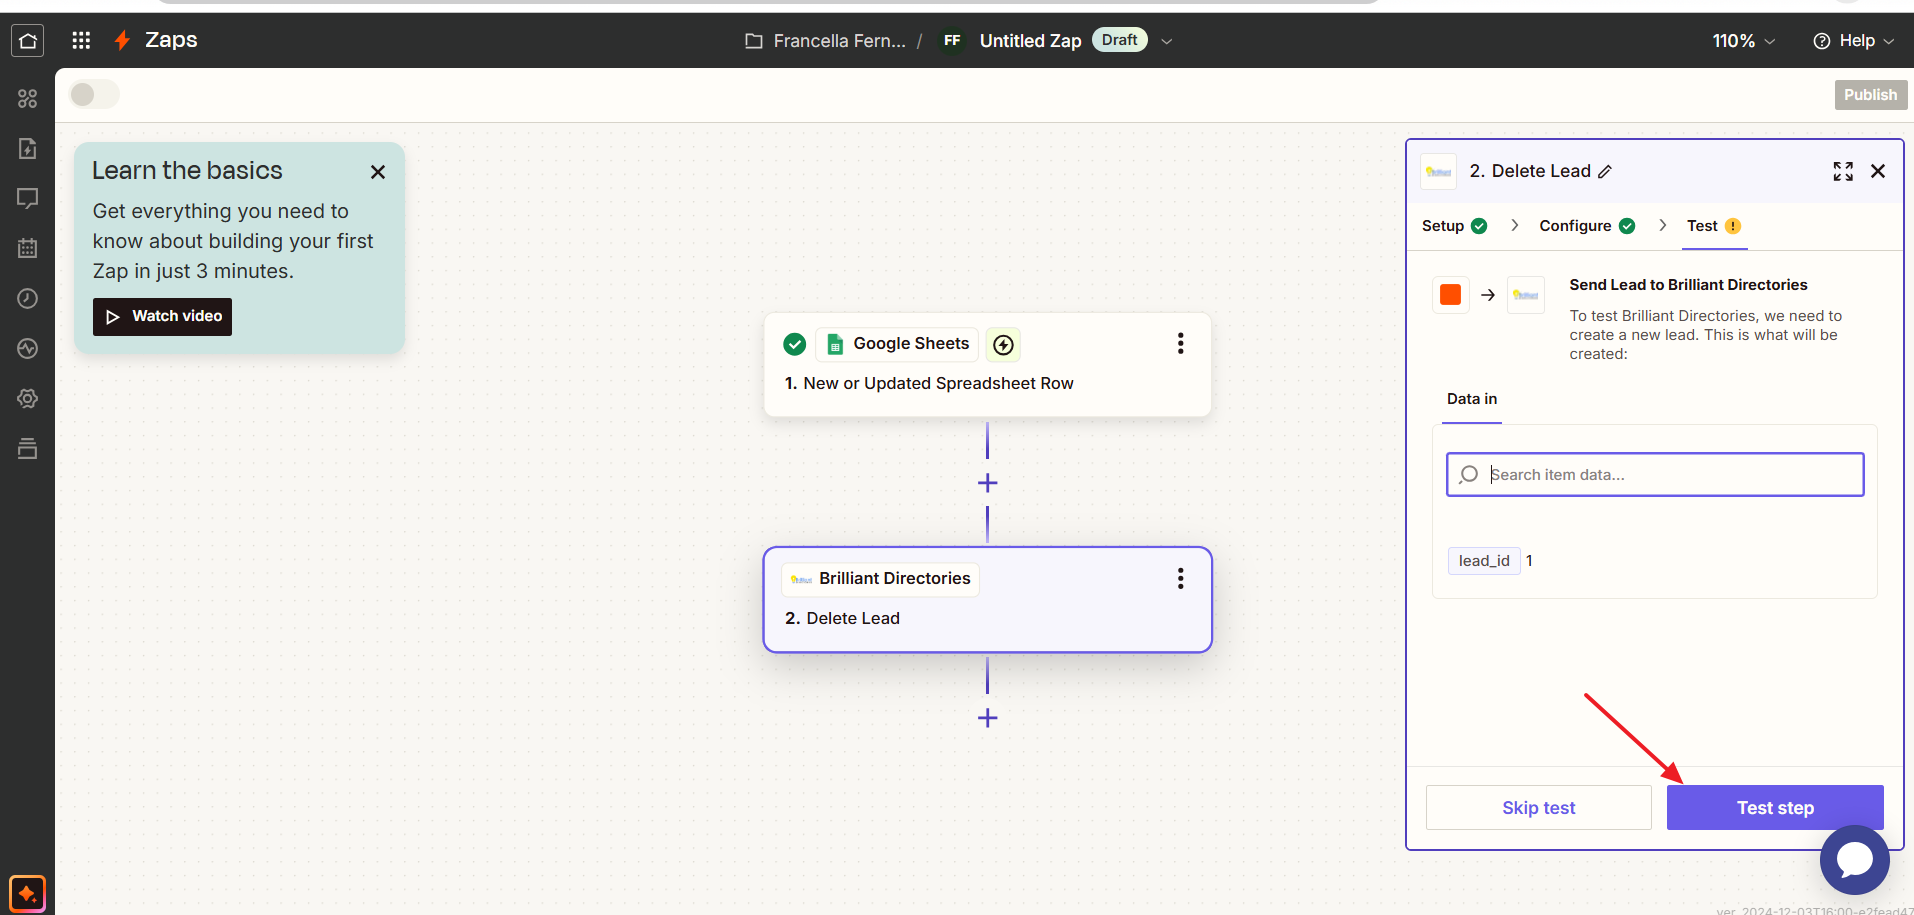Open the Help dropdown menu
The image size is (1914, 915).
pyautogui.click(x=1854, y=41)
